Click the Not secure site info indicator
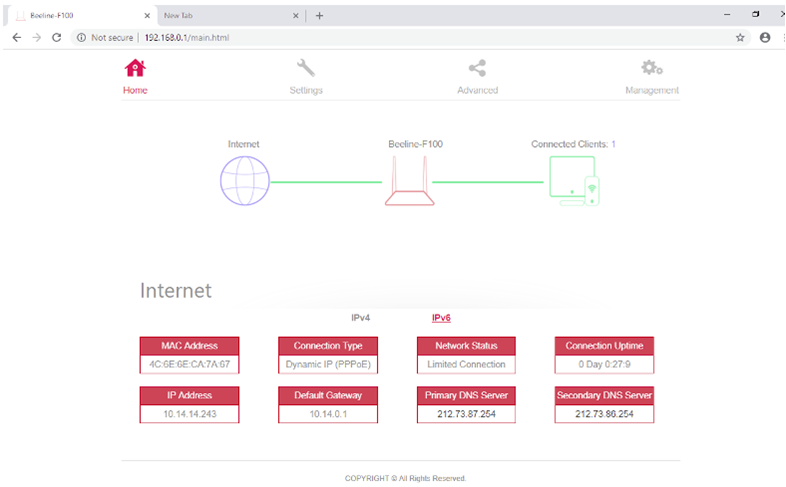The height and width of the screenshot is (487, 786). click(106, 37)
